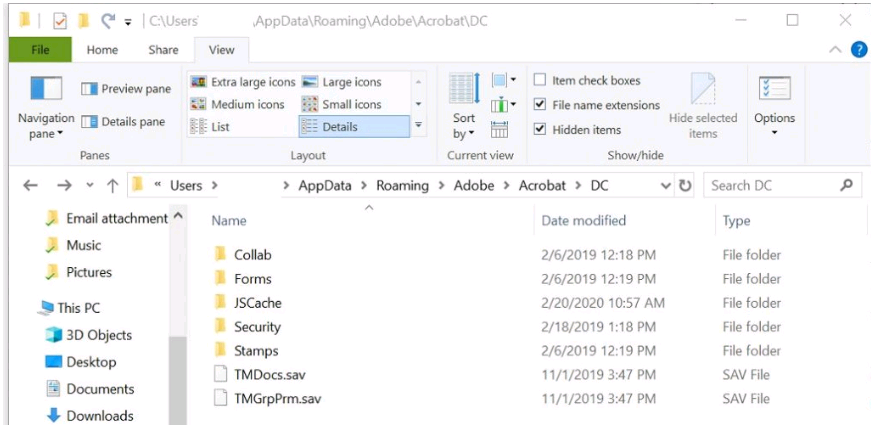Open the File ribbon tab

click(40, 50)
